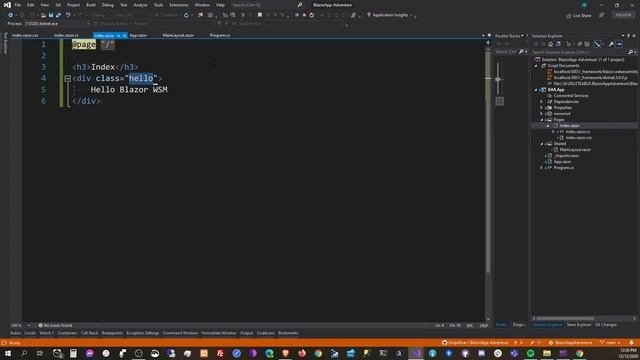640x360 pixels.
Task: Expand the wwwroot node
Action: [542, 114]
